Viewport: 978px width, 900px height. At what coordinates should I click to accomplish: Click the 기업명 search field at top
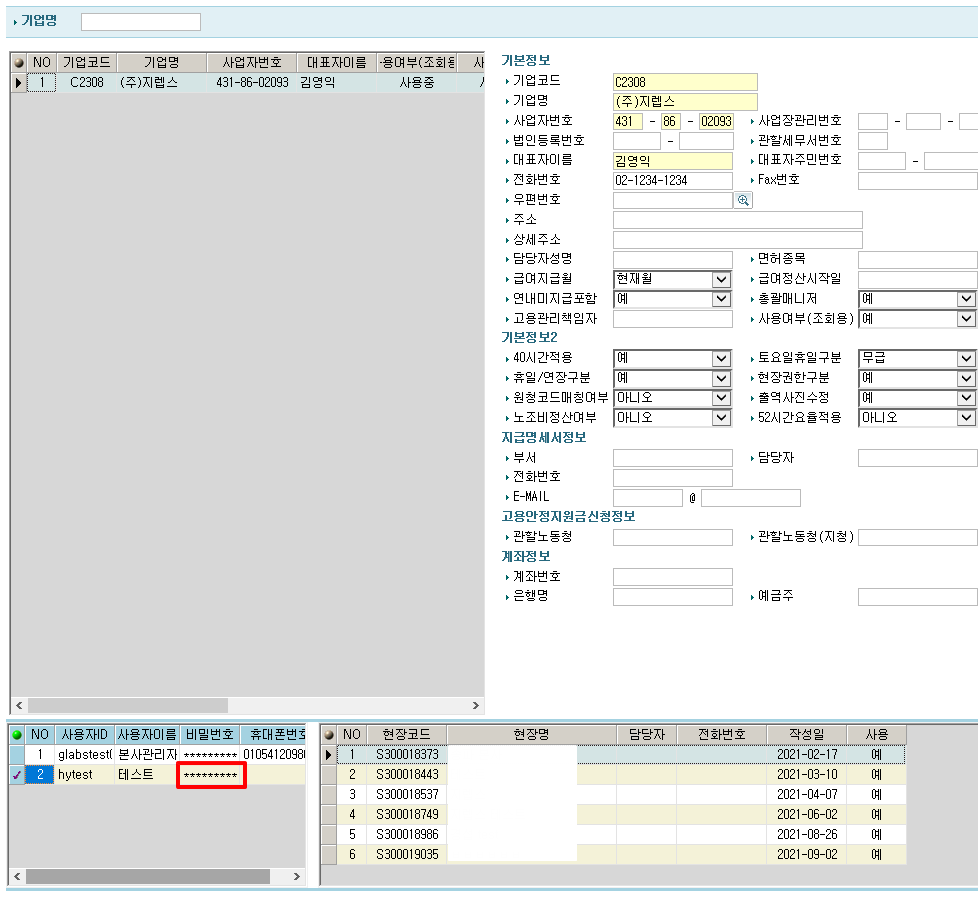click(x=140, y=22)
